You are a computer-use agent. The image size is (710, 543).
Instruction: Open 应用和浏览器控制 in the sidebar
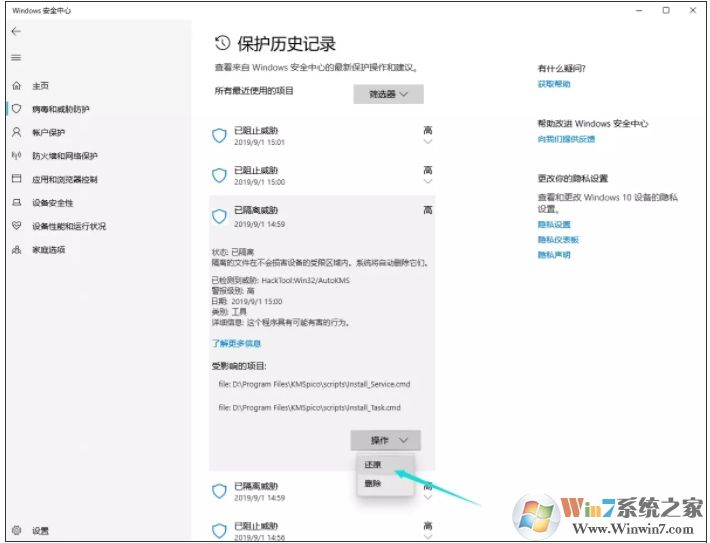65,180
